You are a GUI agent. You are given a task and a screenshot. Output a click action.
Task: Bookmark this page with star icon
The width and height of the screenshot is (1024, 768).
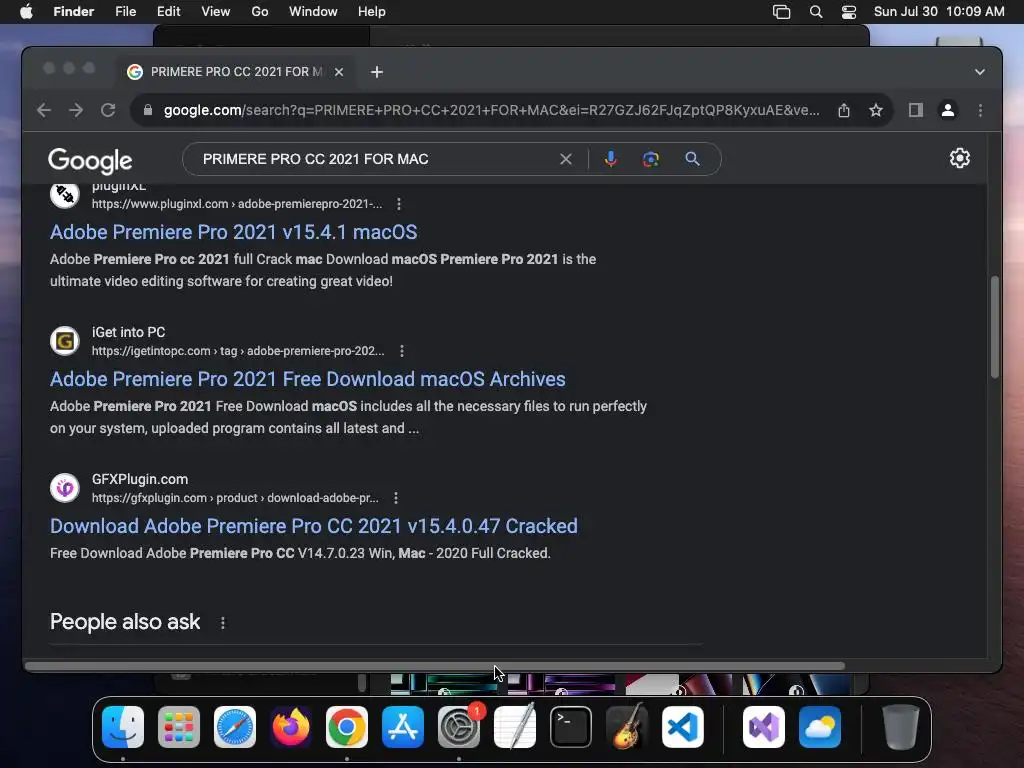click(x=876, y=110)
